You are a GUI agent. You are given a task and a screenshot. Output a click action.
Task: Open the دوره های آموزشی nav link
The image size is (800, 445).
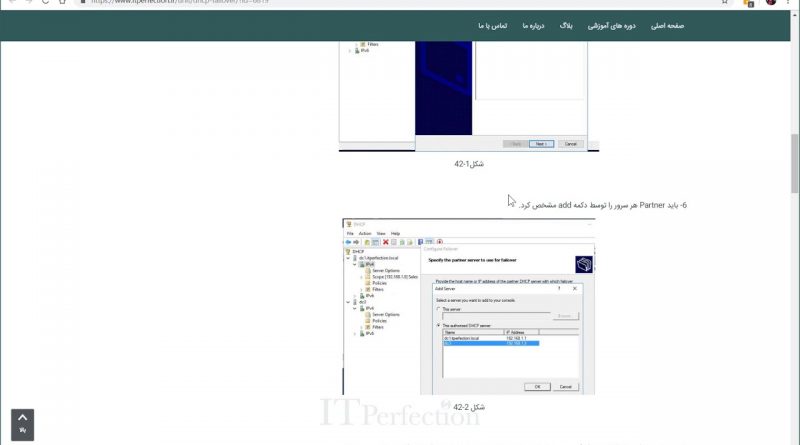pos(611,26)
